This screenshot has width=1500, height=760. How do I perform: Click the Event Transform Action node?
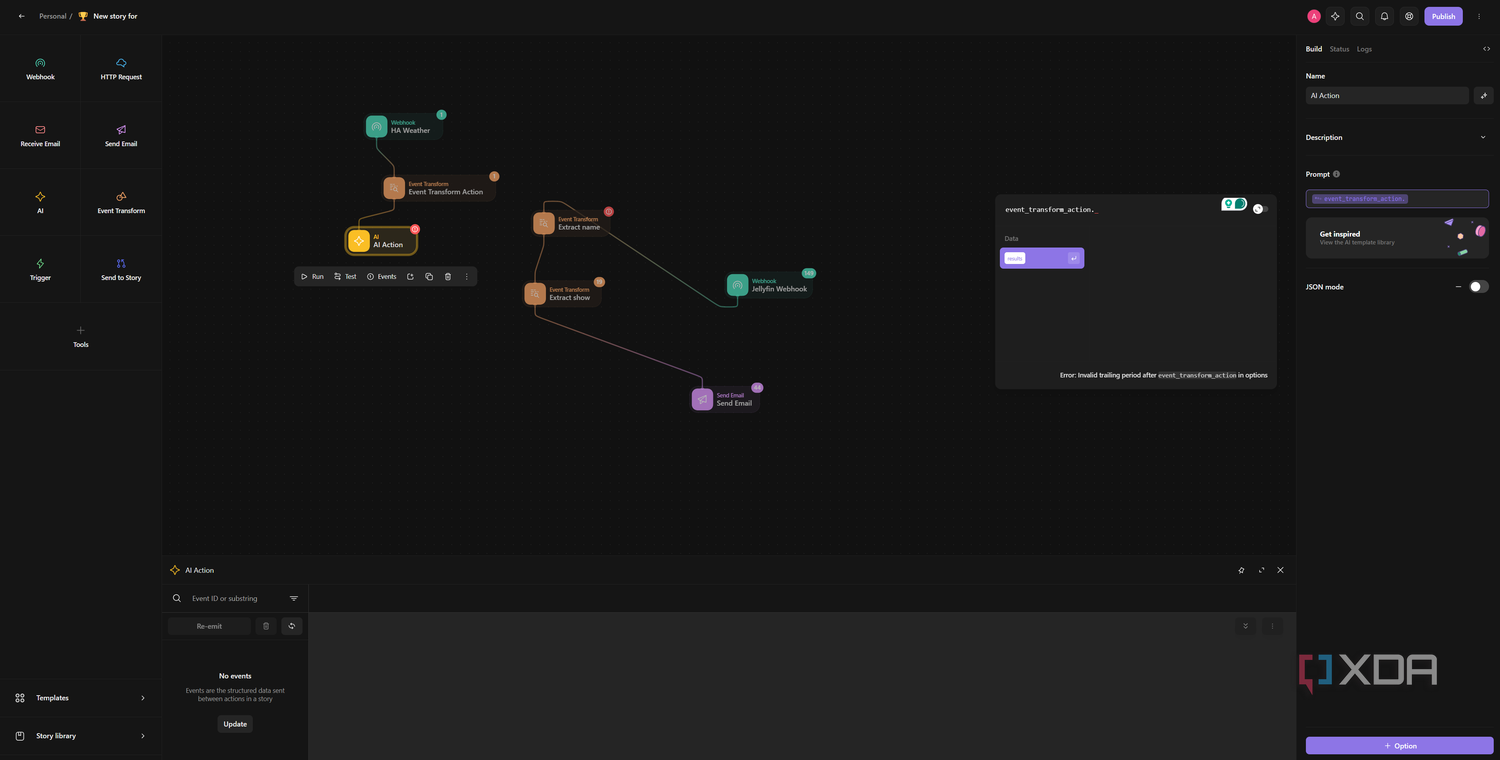click(x=437, y=188)
